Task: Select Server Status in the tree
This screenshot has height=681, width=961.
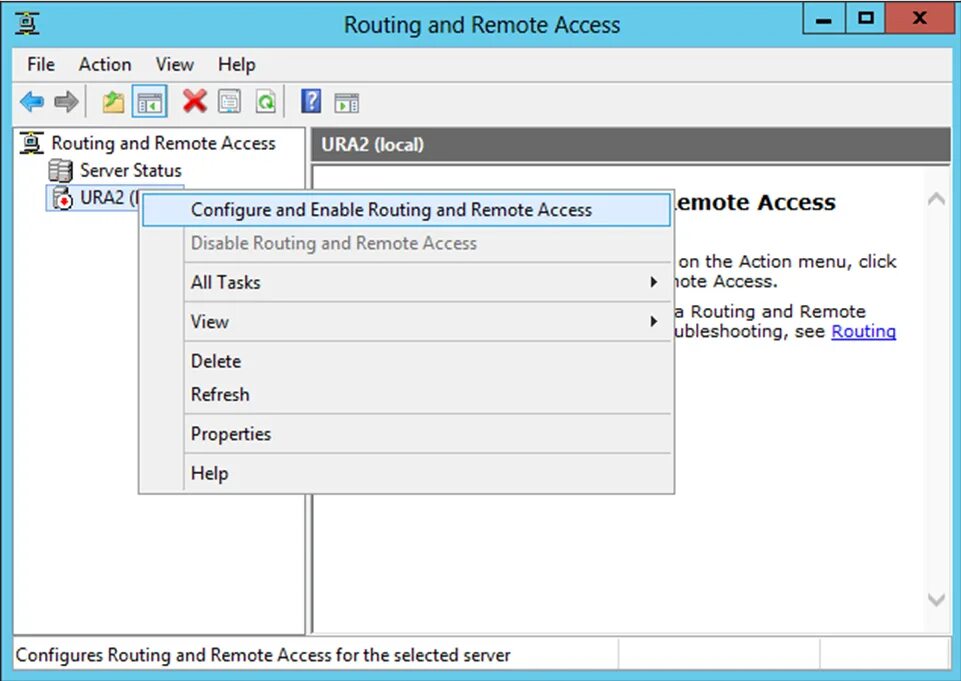Action: coord(131,170)
